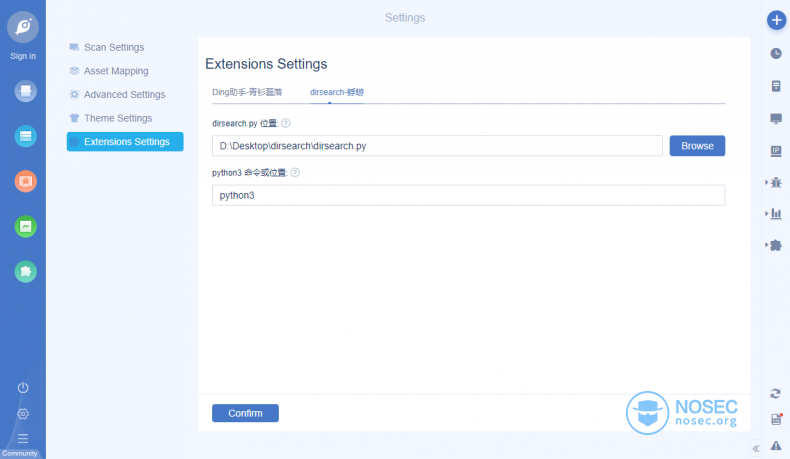Viewport: 790px width, 459px height.
Task: Collapse the right panel with double chevron
Action: click(756, 448)
